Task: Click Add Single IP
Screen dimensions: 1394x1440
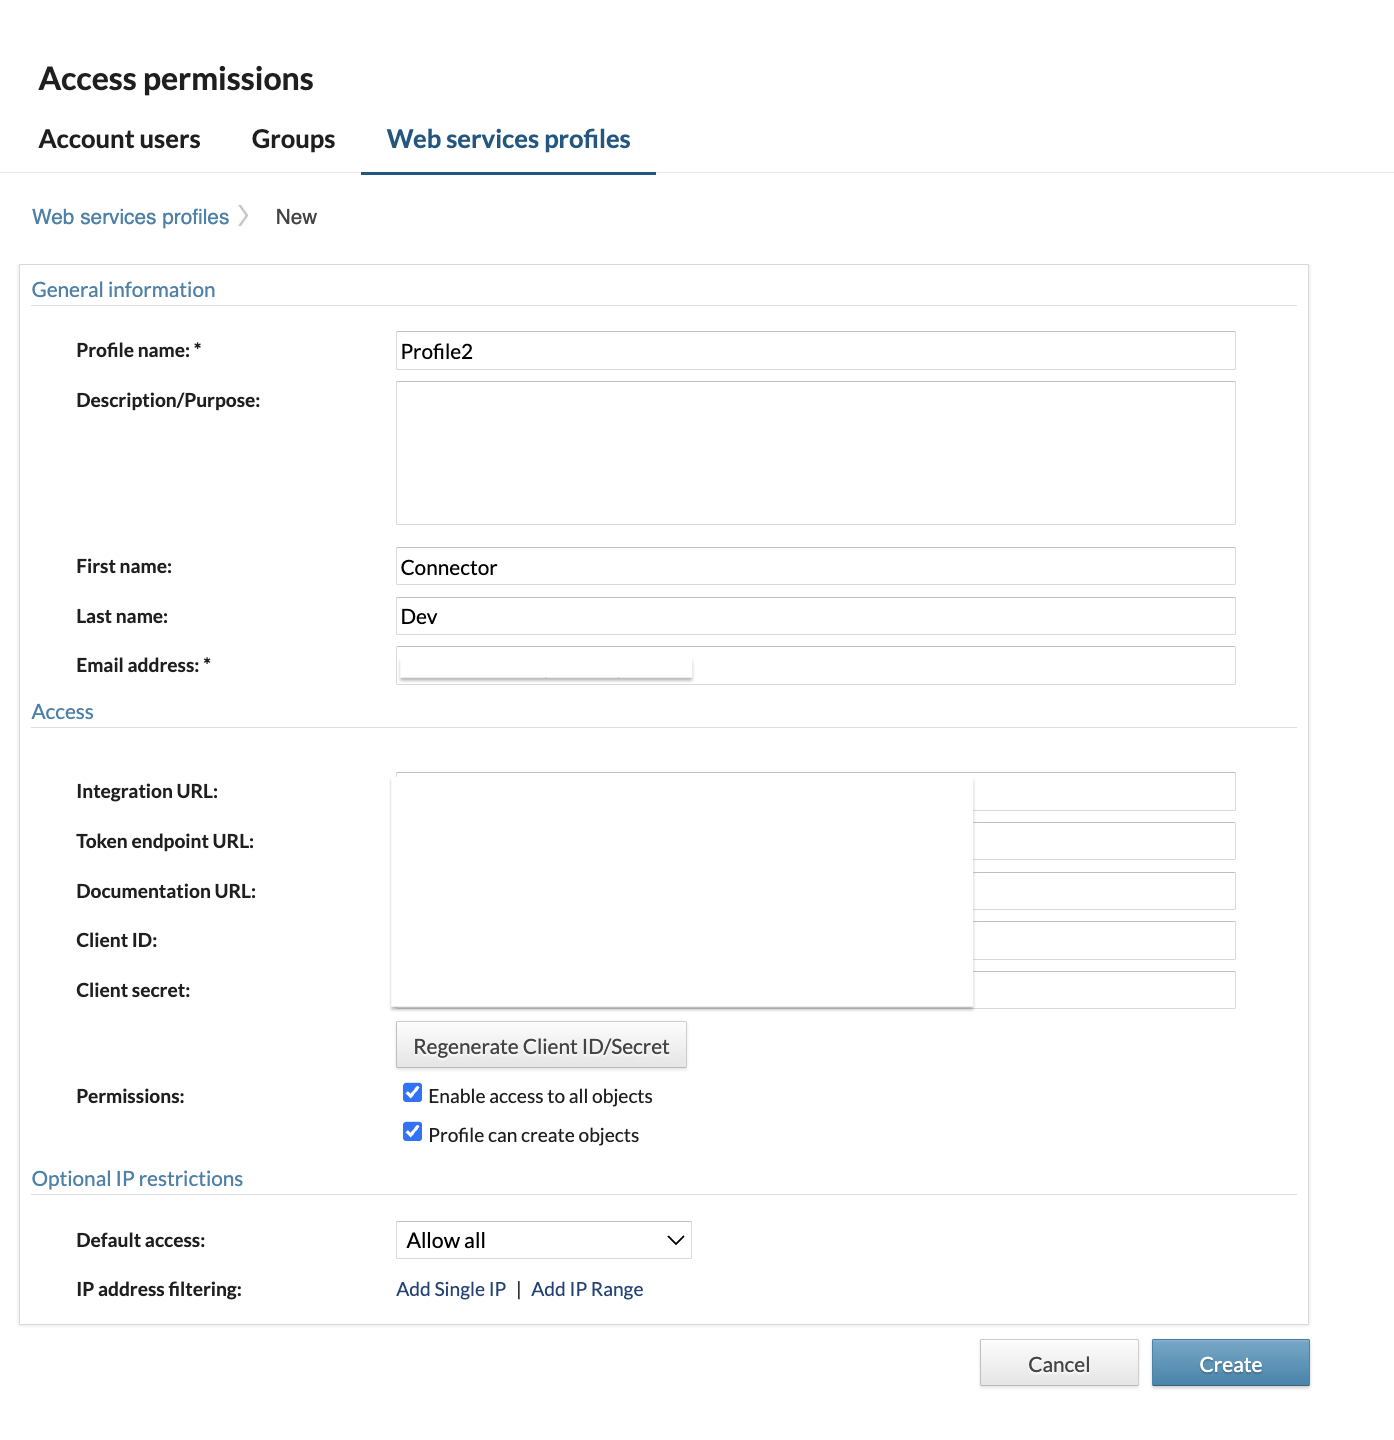Action: click(451, 1288)
